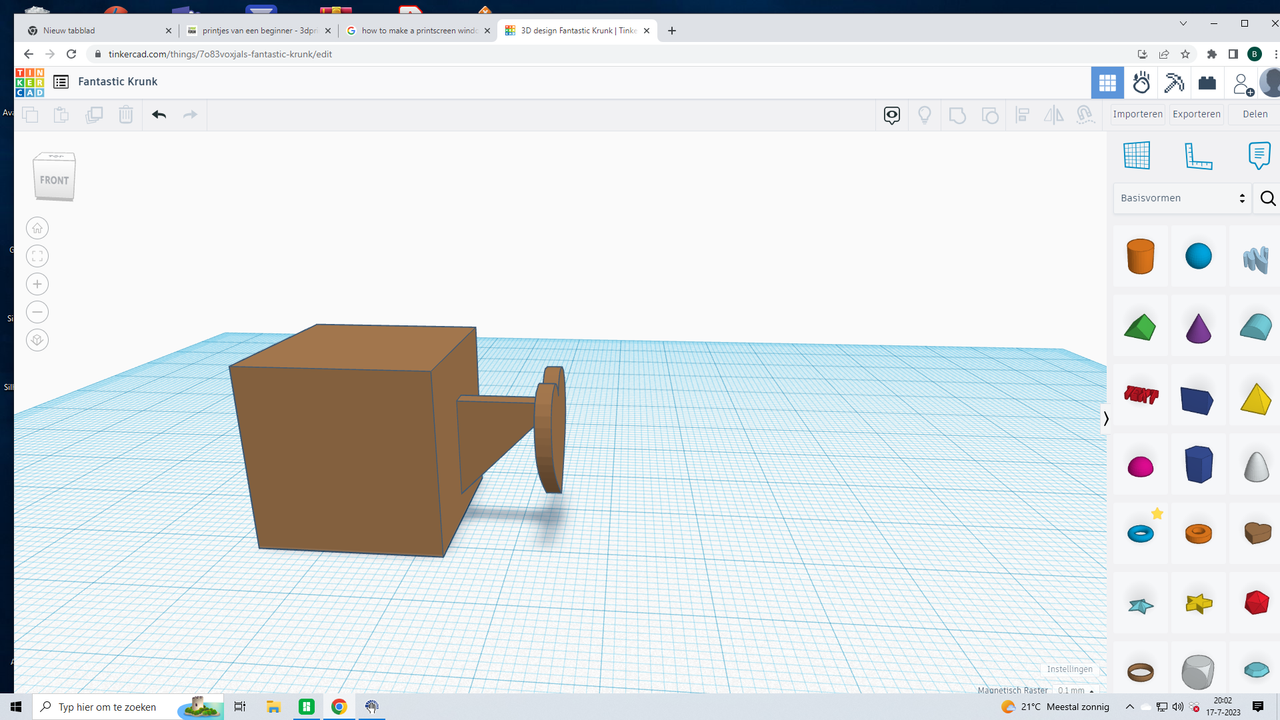This screenshot has height=720, width=1280.
Task: Switch to how to make a printscreen tab
Action: point(417,31)
